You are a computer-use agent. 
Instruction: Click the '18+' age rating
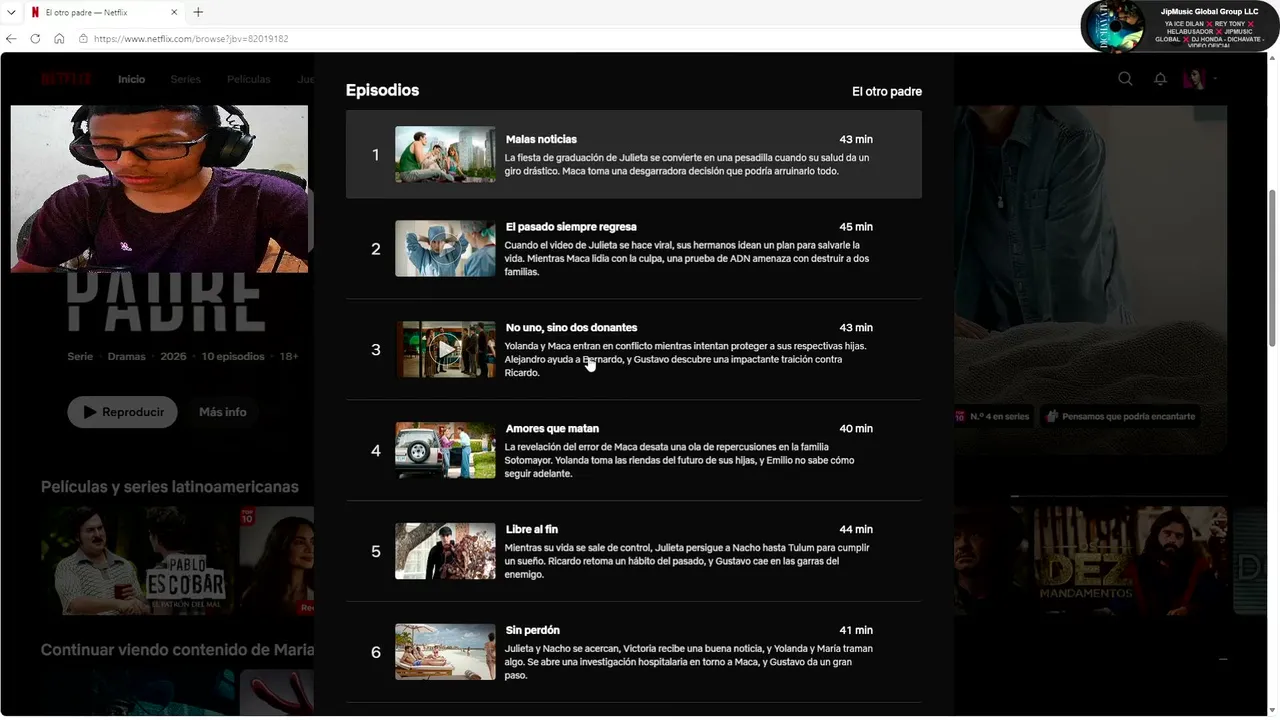pos(289,357)
